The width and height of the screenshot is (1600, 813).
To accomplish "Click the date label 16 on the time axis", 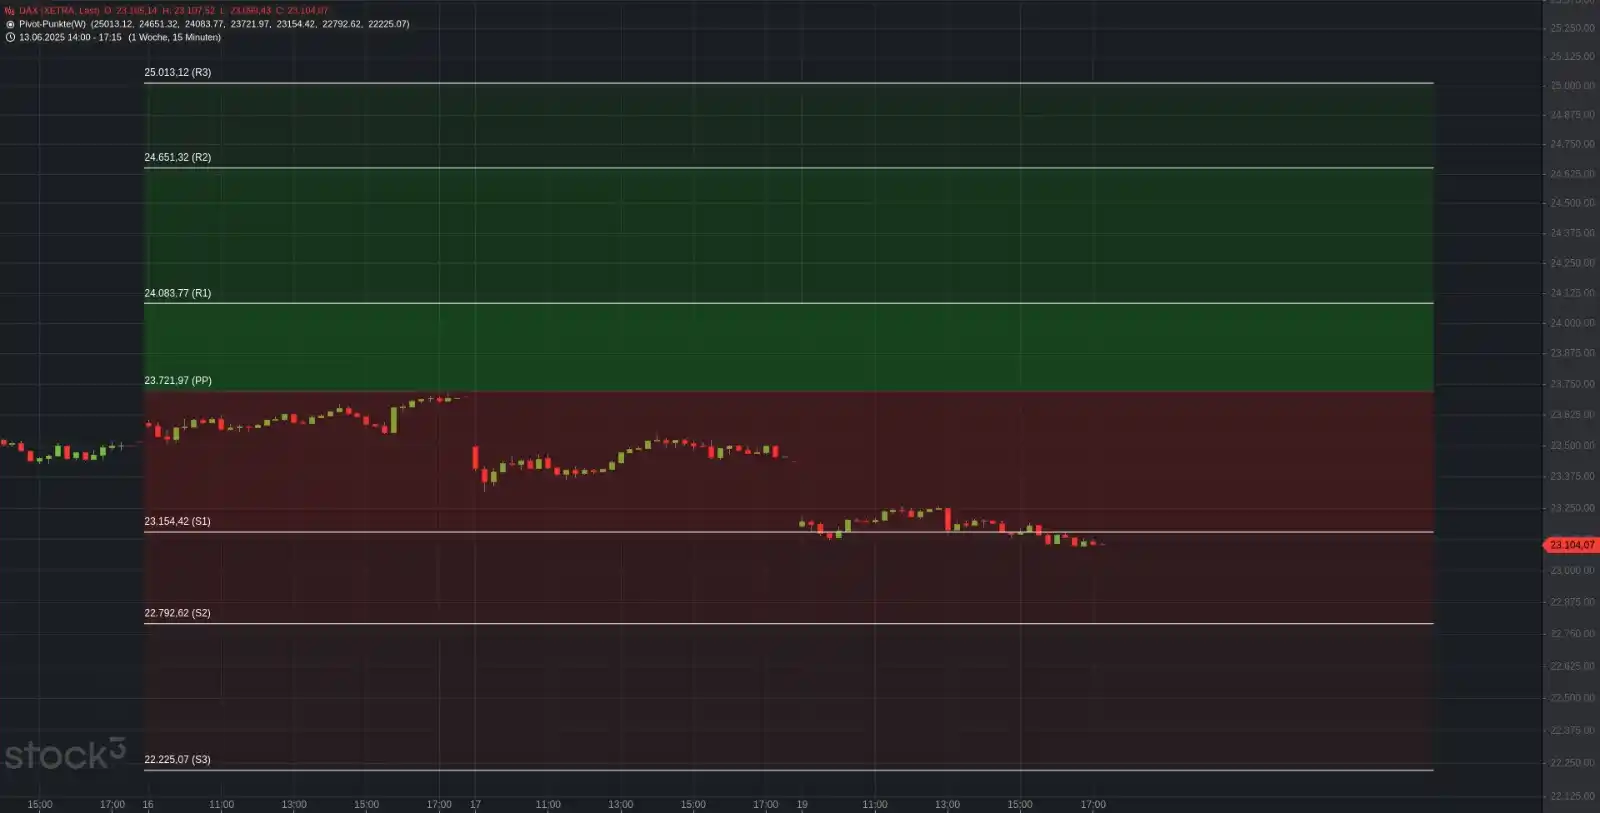I will coord(148,804).
